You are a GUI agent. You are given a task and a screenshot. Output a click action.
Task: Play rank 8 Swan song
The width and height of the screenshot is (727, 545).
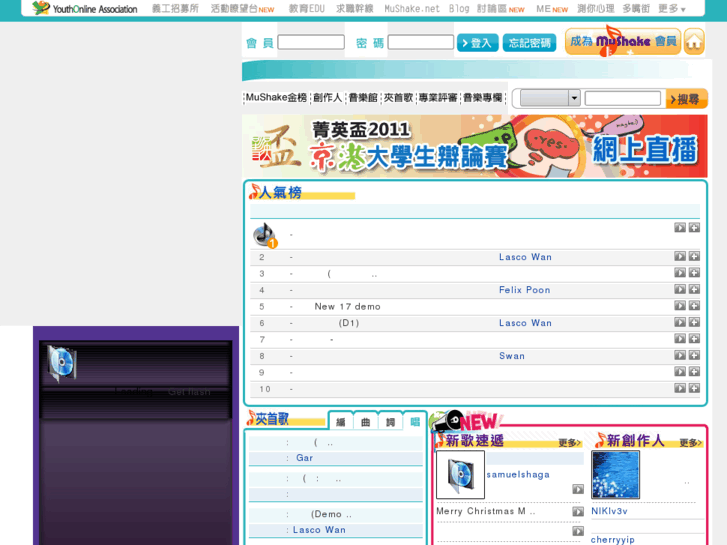pos(680,355)
